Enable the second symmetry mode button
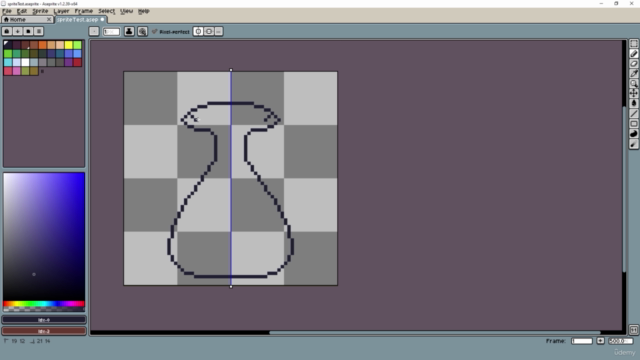Image resolution: width=640 pixels, height=360 pixels. (209, 31)
